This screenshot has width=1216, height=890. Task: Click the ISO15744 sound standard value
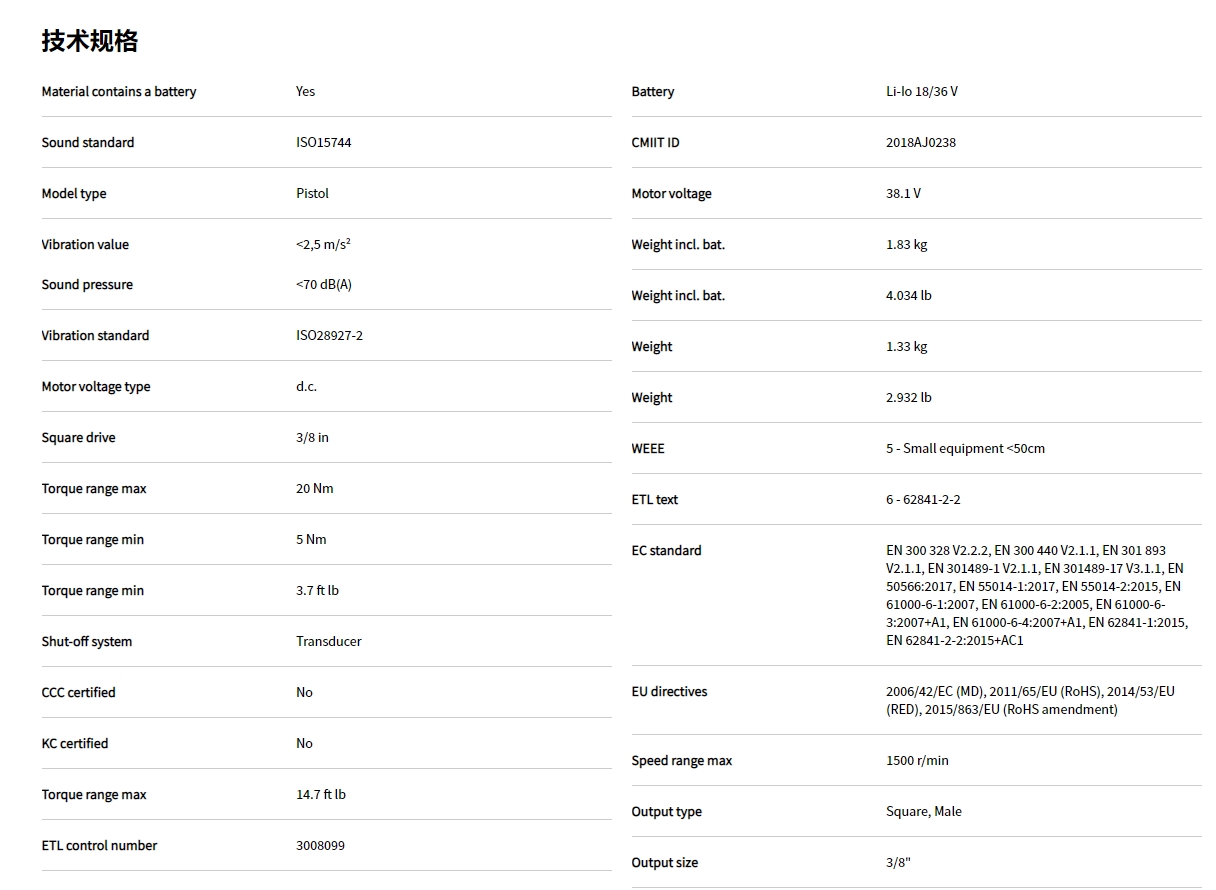pos(323,143)
